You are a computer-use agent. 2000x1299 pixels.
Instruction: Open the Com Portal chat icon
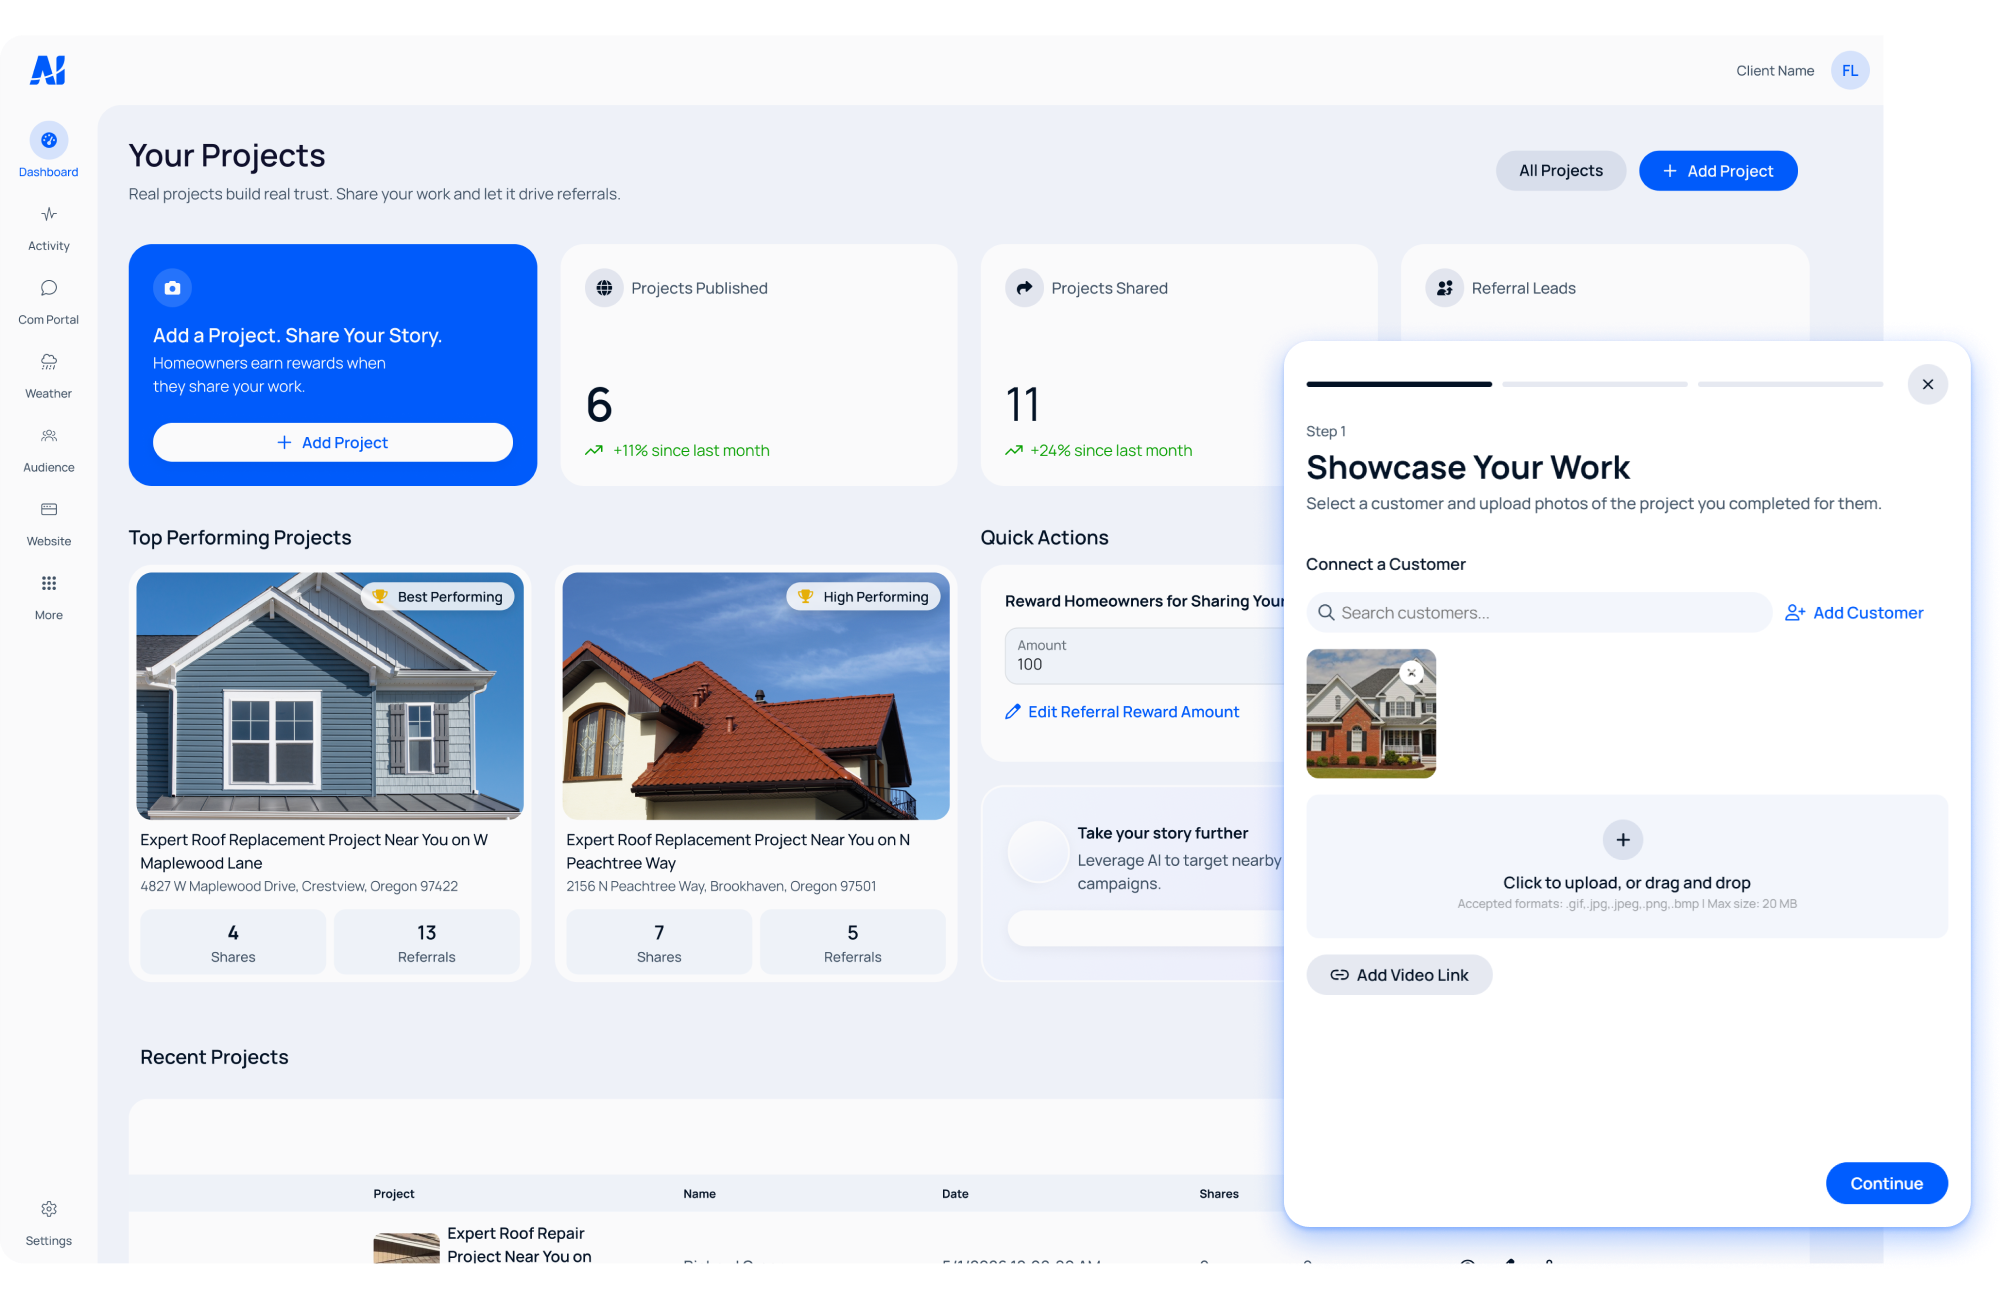tap(48, 288)
